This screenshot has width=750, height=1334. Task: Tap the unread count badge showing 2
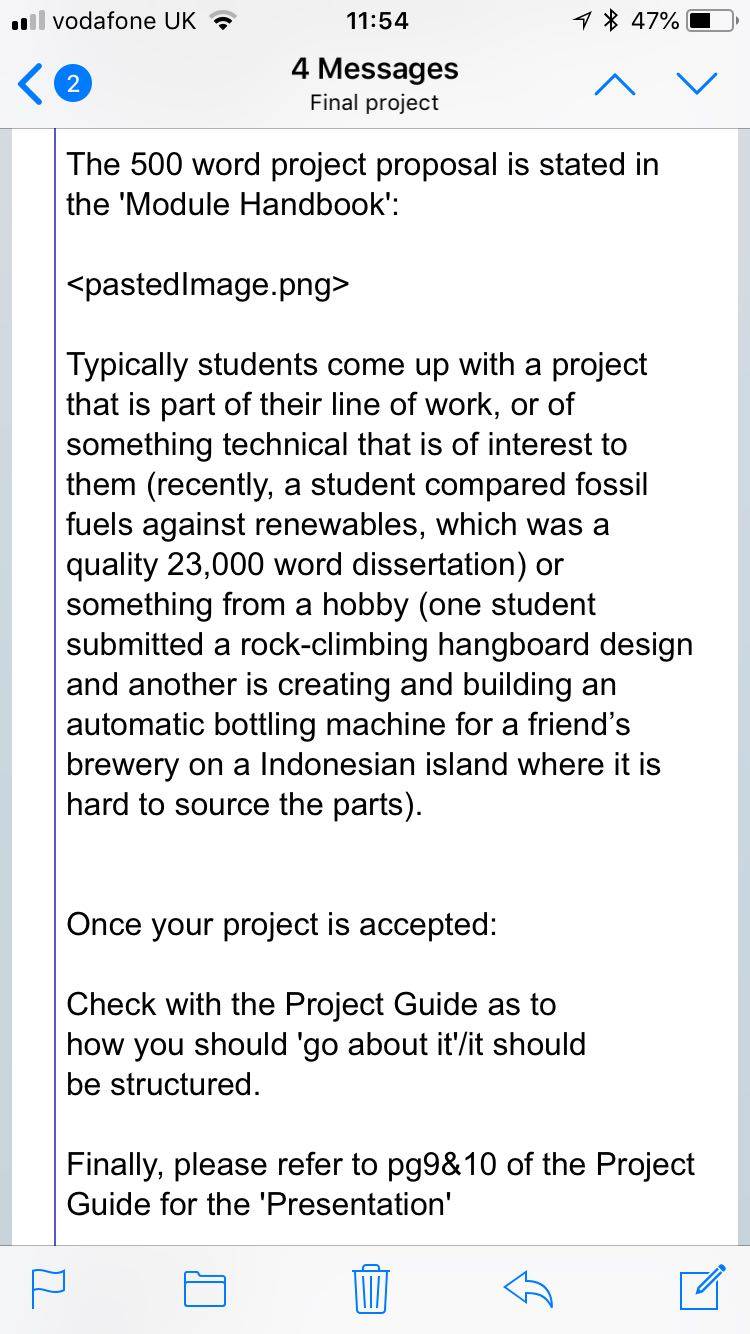click(x=72, y=84)
